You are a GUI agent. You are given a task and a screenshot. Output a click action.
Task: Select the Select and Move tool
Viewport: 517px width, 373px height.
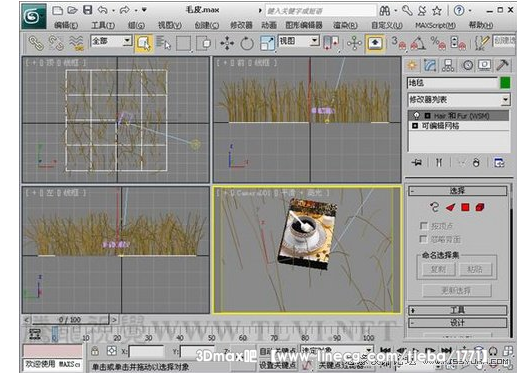point(227,43)
